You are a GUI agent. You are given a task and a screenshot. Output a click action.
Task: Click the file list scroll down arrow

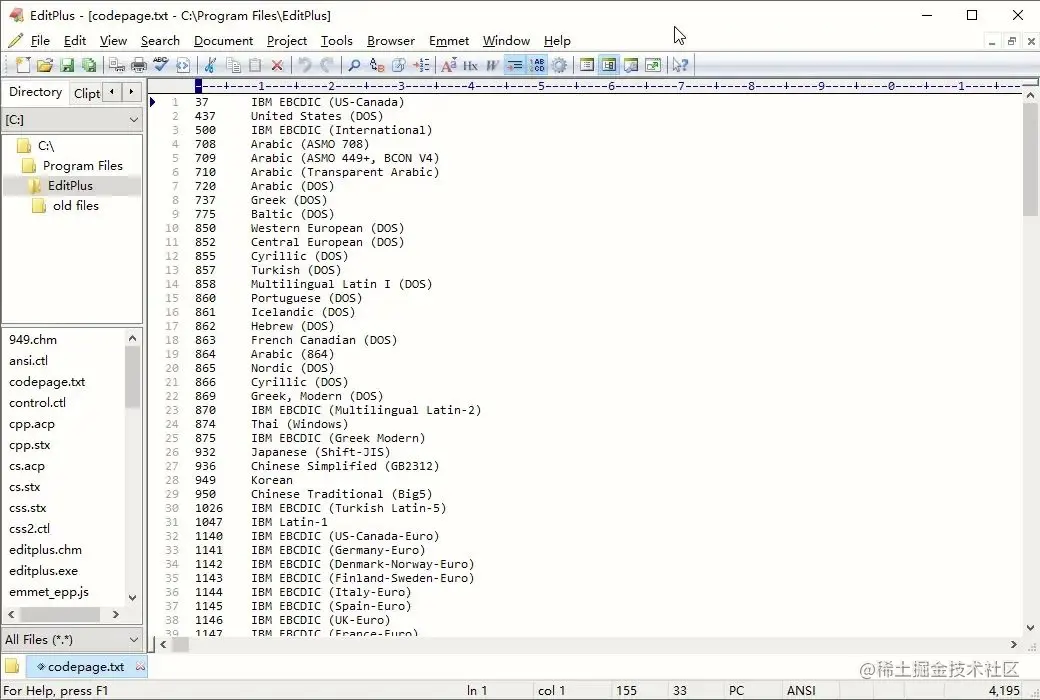[x=132, y=597]
